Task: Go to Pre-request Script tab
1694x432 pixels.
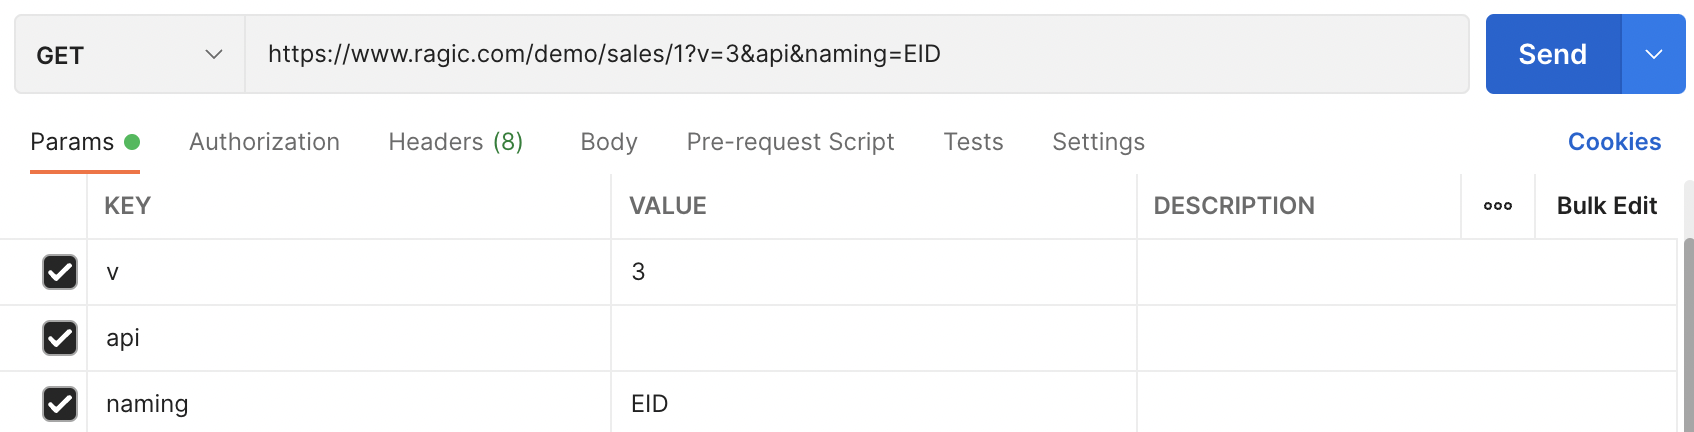Action: click(790, 142)
